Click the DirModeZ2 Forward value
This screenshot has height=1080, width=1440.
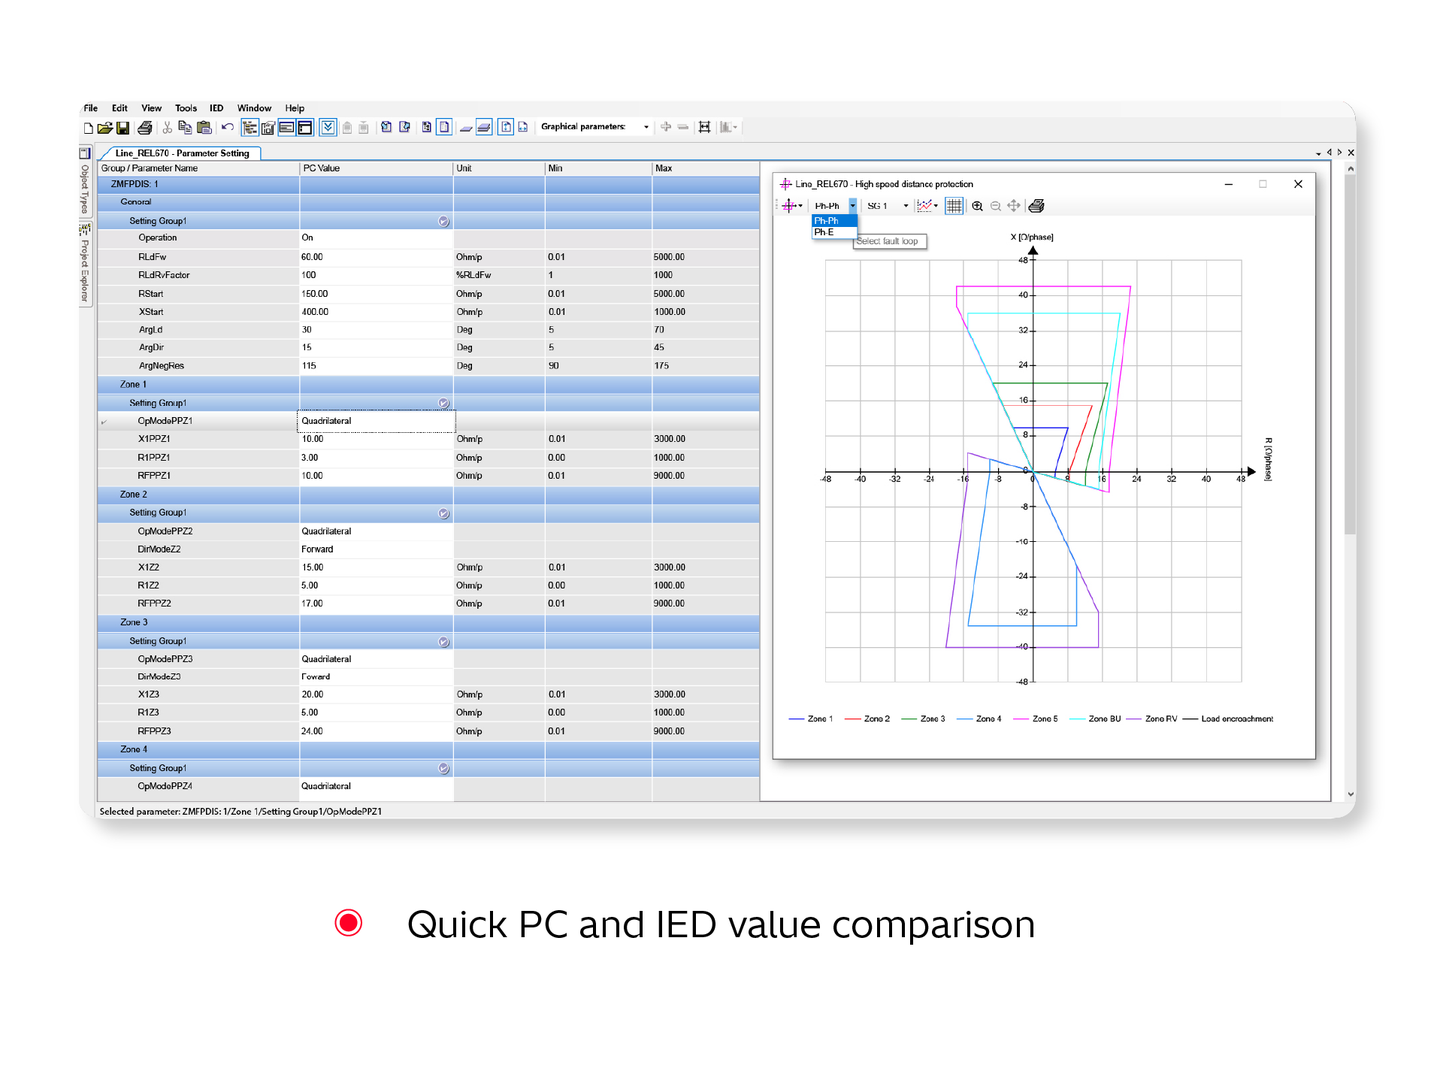tap(376, 549)
